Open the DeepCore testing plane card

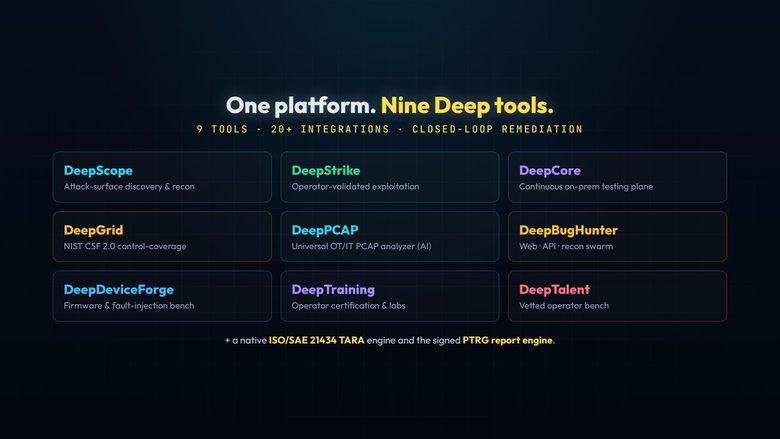(x=617, y=177)
